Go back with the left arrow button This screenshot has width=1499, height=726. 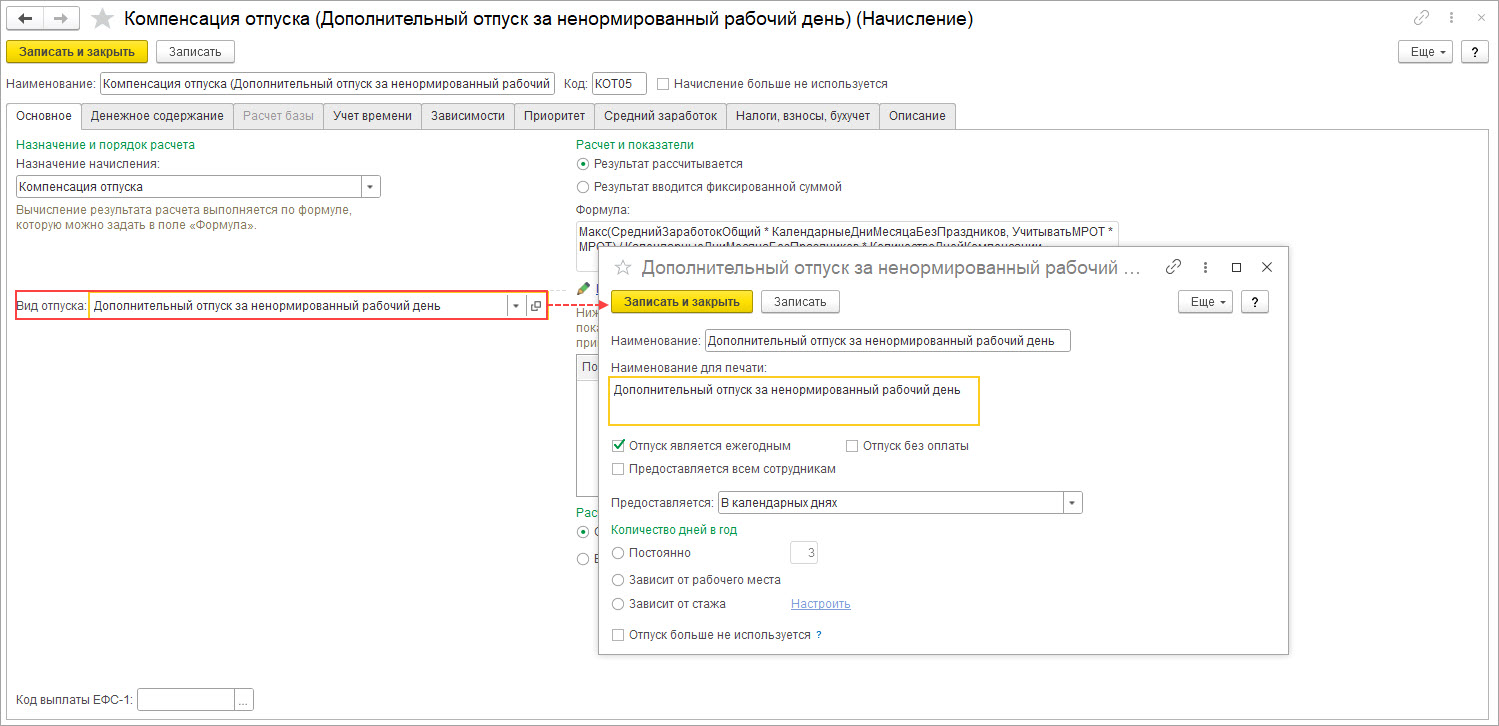pyautogui.click(x=25, y=19)
